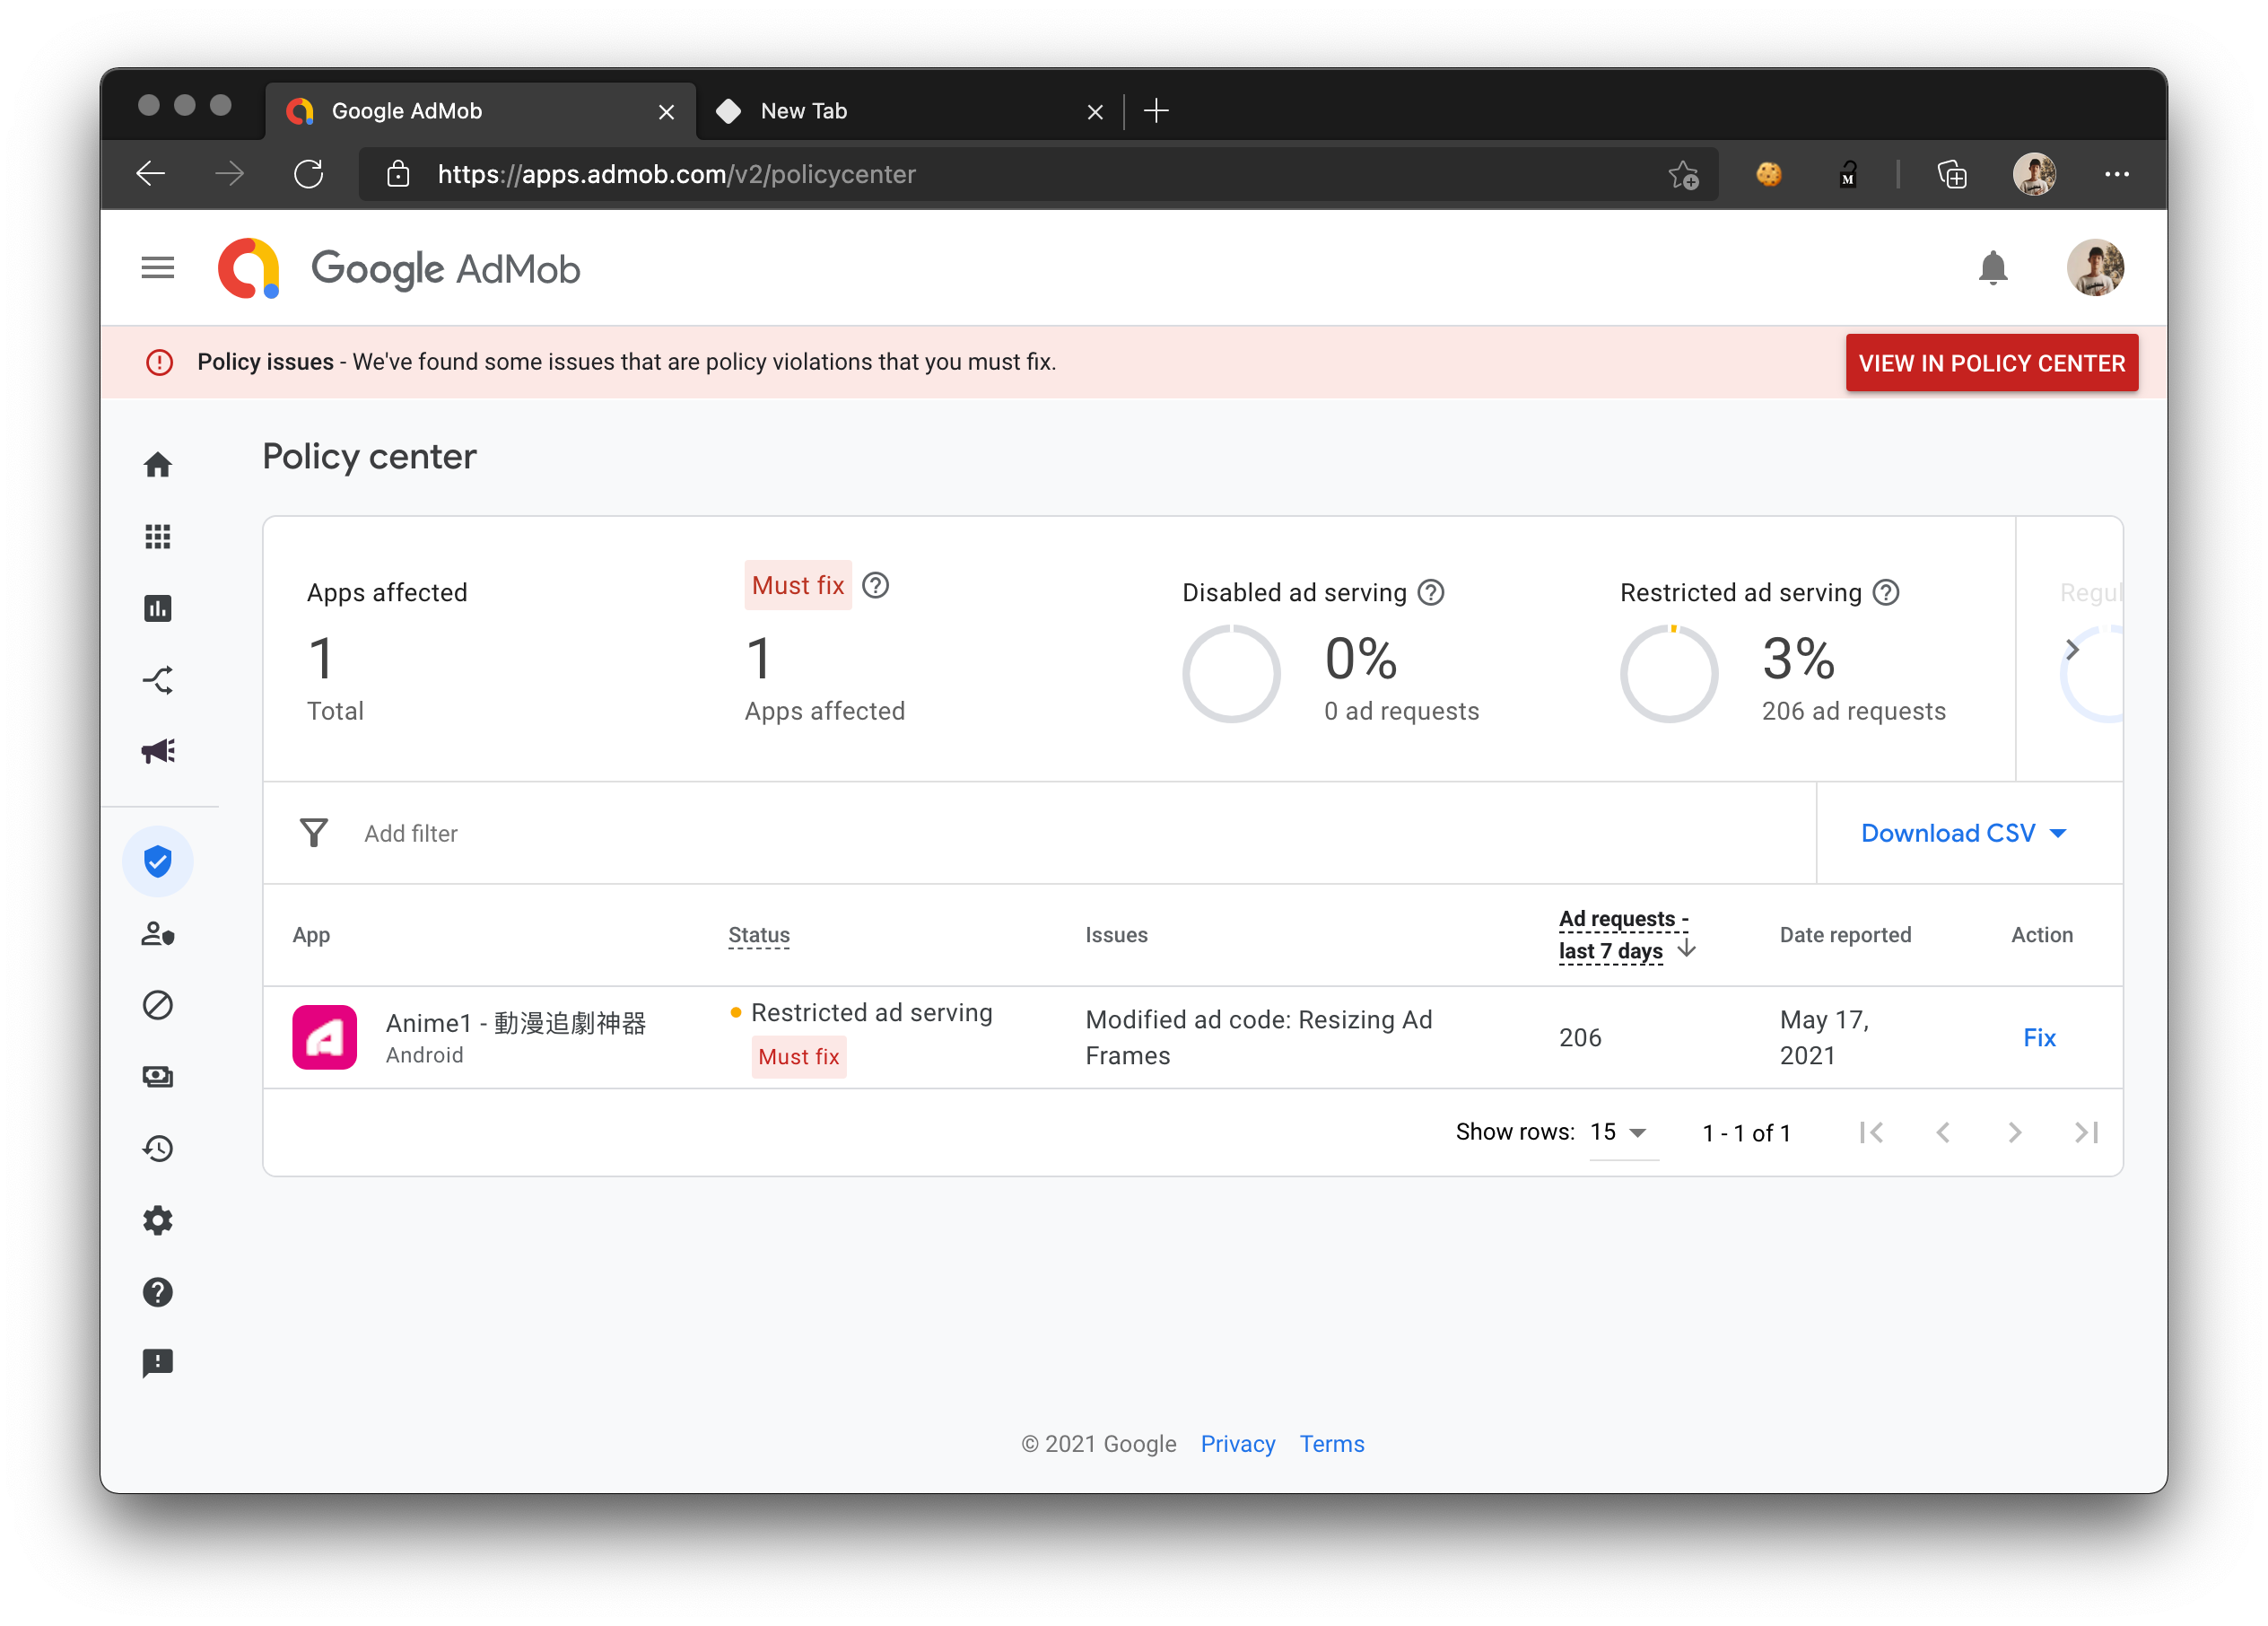Open the Apps grid sidebar icon

click(157, 537)
